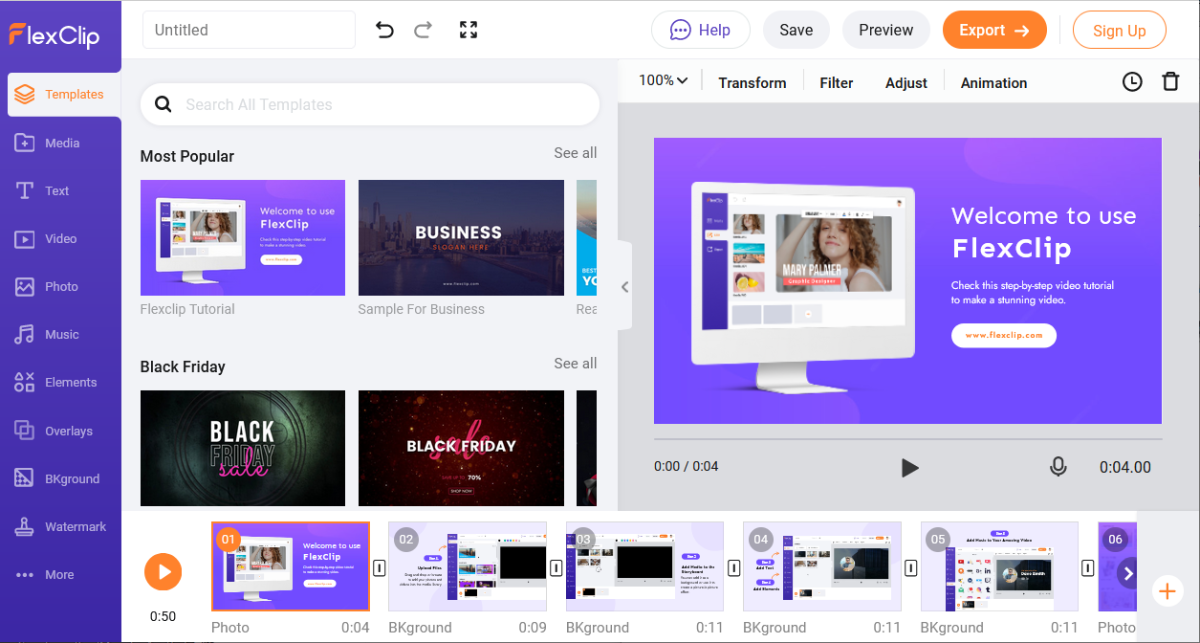The image size is (1200, 643).
Task: Open the Music sidebar tab
Action: click(61, 335)
